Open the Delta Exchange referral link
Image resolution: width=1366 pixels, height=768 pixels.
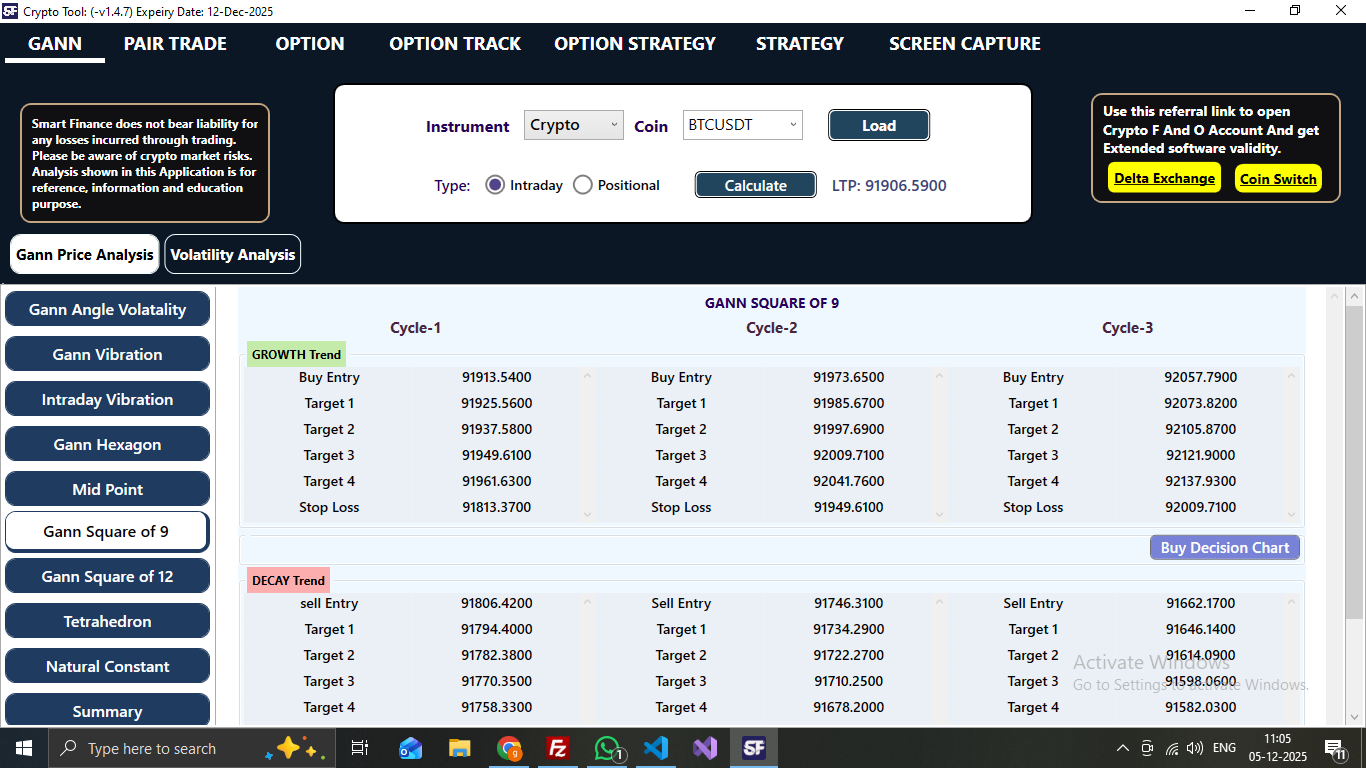pos(1163,178)
